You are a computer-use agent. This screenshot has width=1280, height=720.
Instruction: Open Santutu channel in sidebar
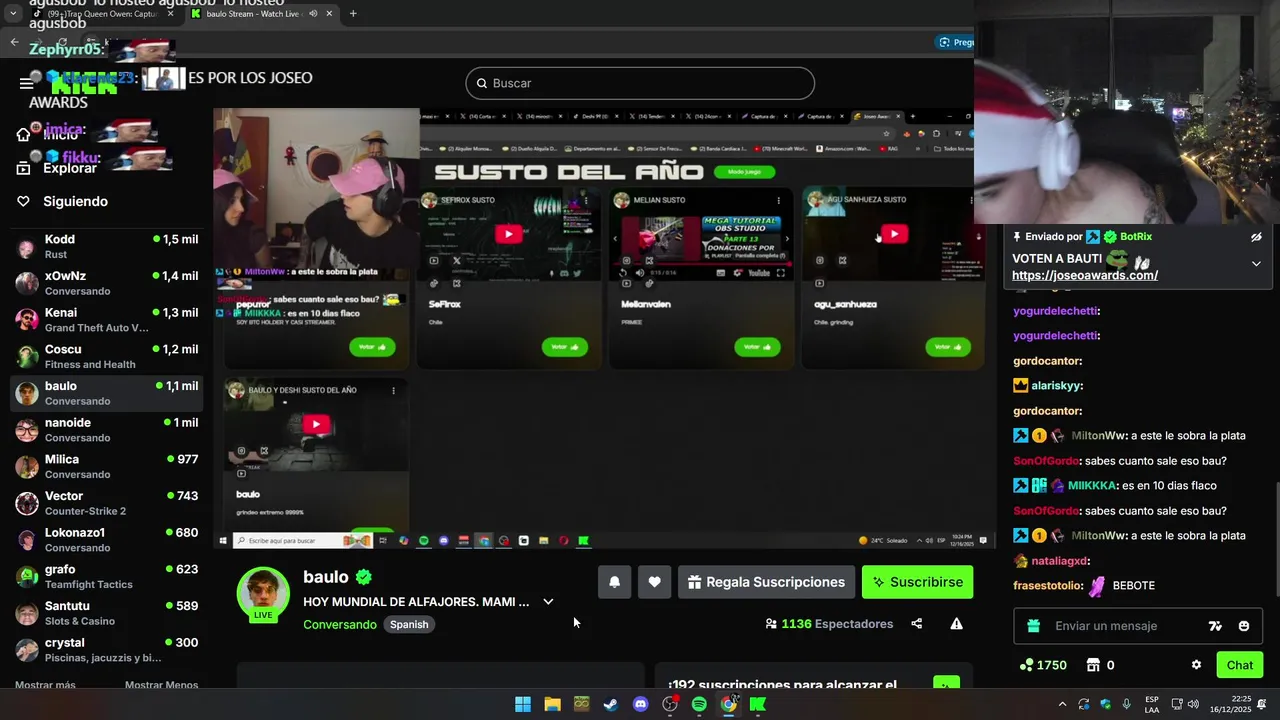(x=107, y=613)
